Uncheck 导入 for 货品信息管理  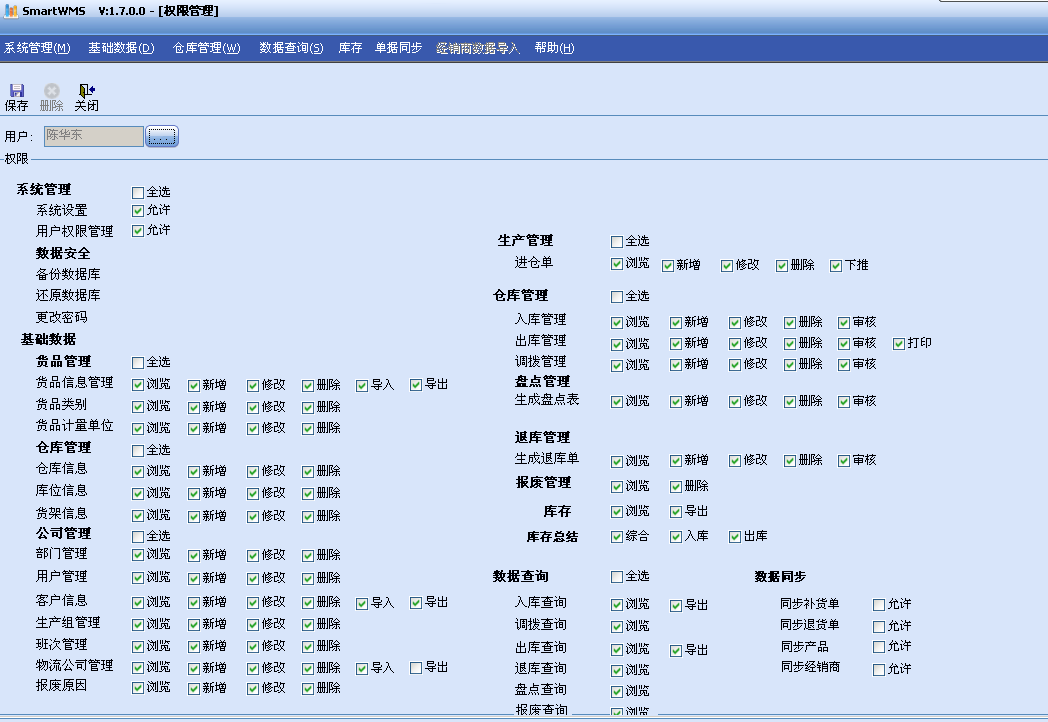tap(362, 385)
